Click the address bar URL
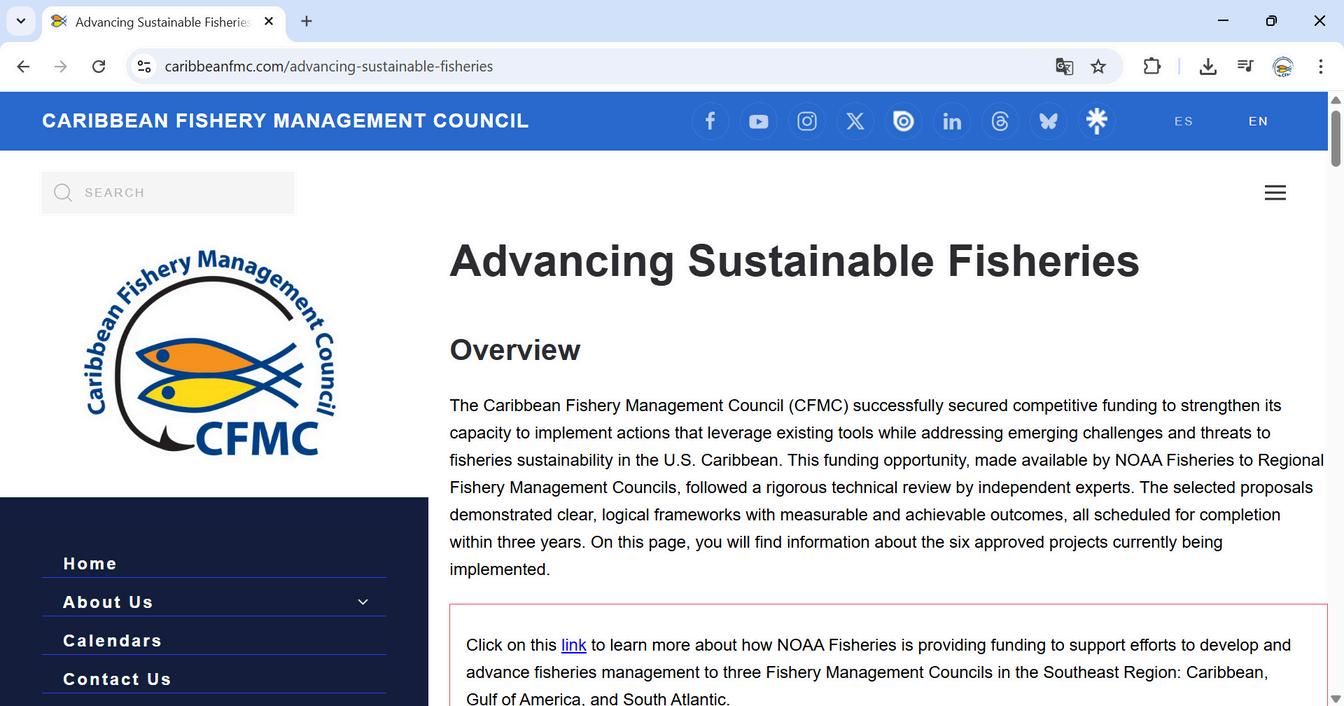 click(x=329, y=66)
